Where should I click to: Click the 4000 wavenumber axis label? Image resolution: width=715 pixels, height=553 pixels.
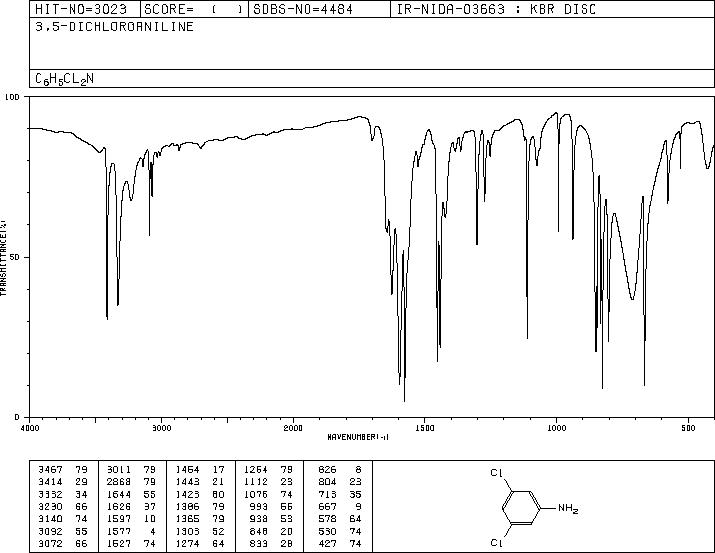[30, 428]
